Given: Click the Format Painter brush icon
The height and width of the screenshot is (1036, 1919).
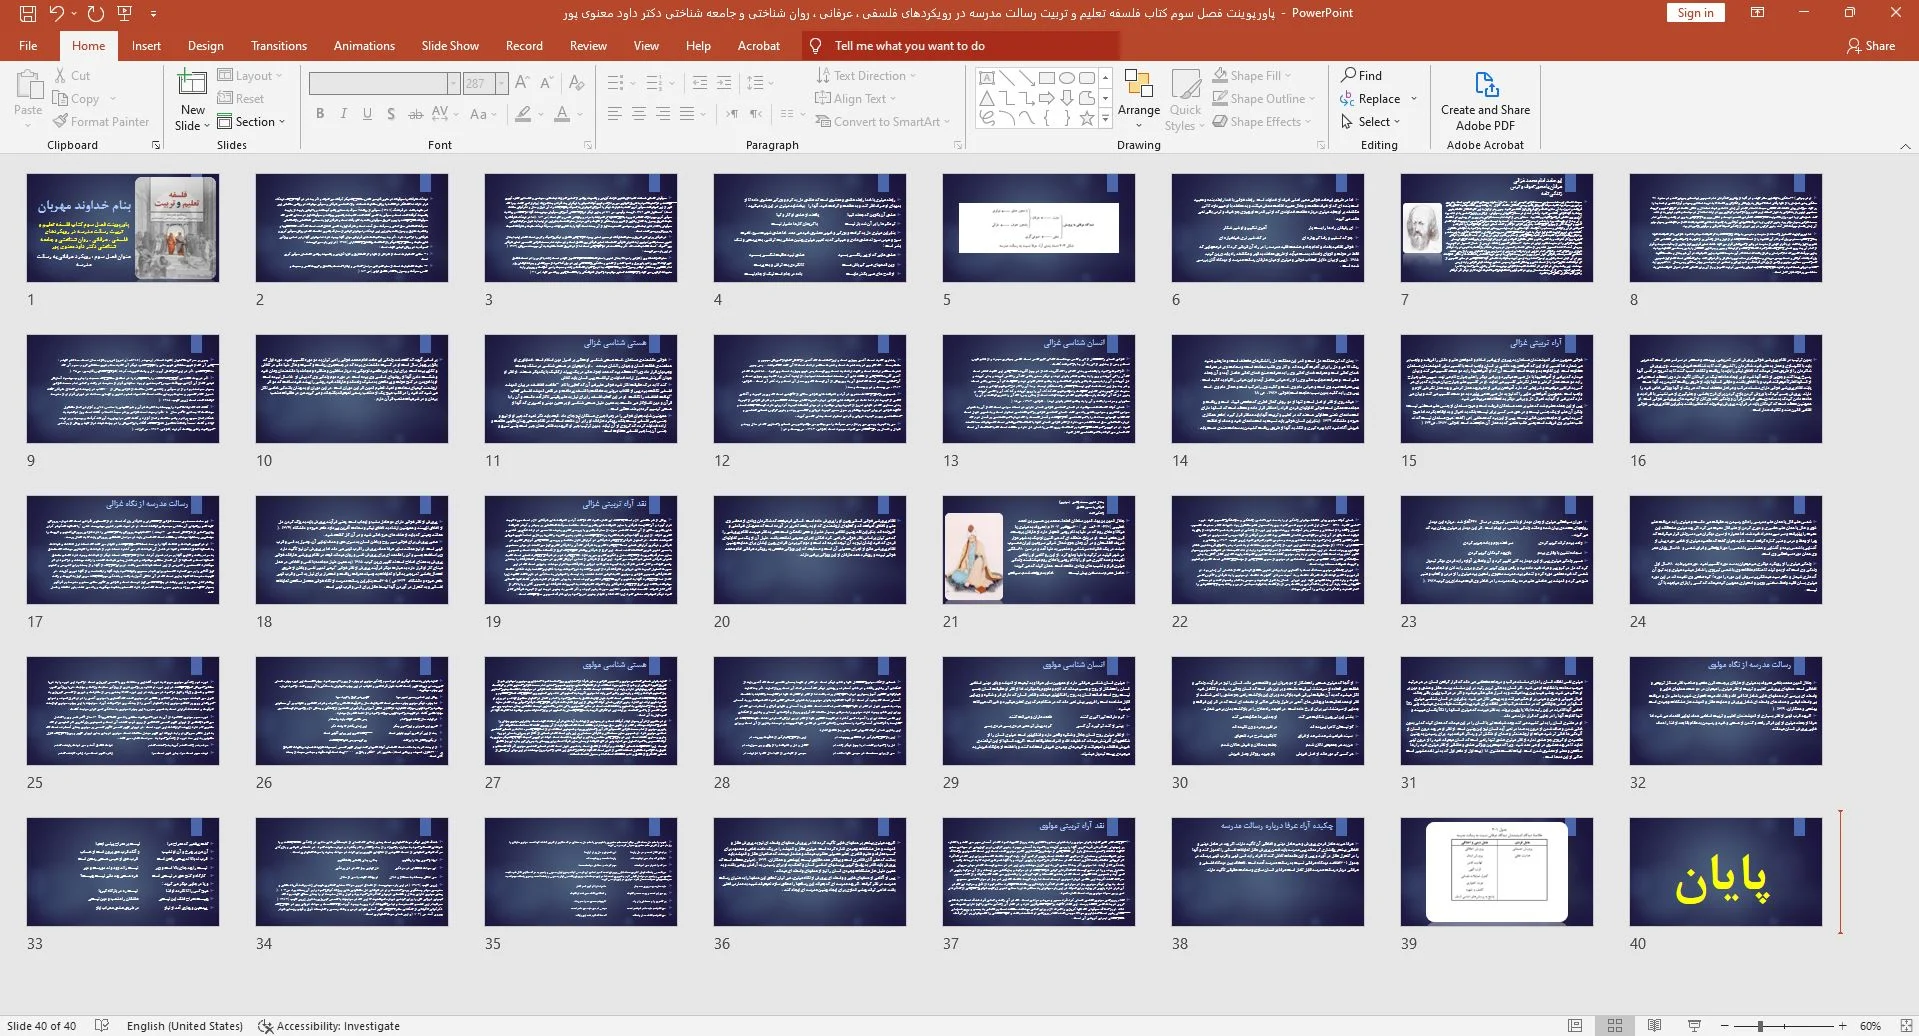Looking at the screenshot, I should (60, 121).
